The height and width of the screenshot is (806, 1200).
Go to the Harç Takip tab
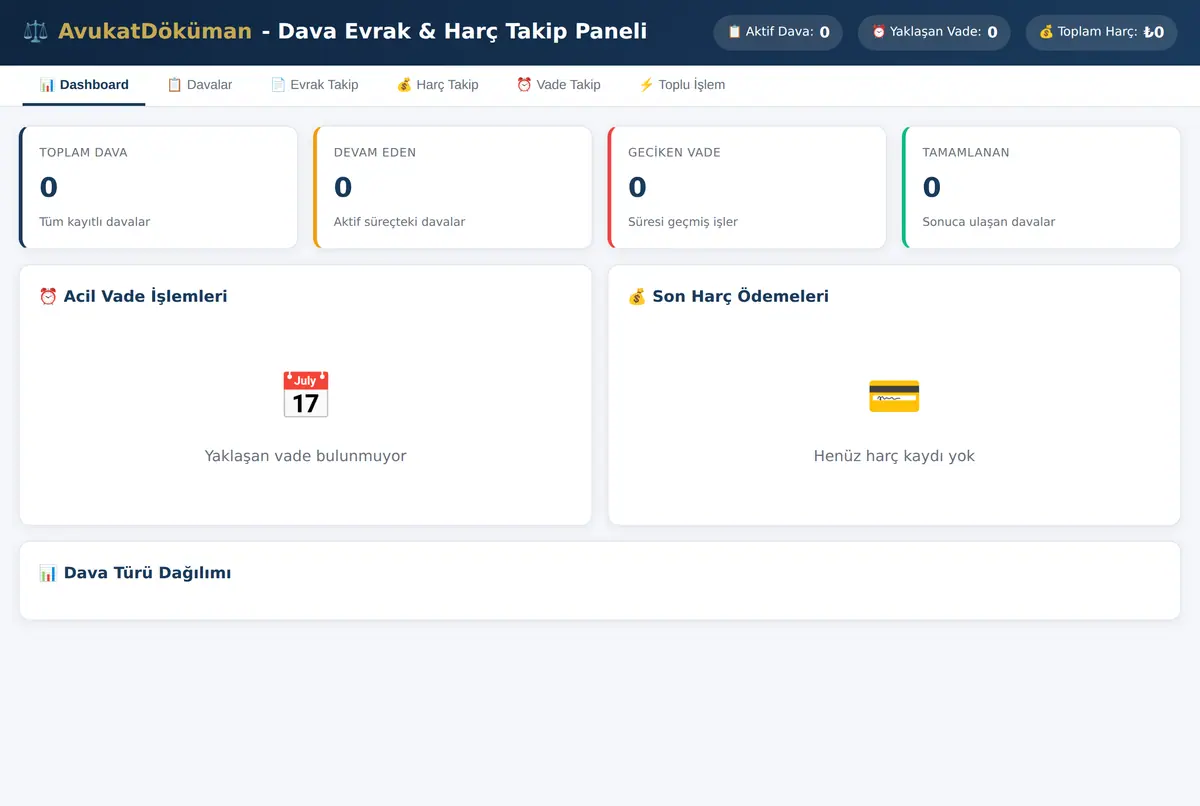(x=437, y=85)
